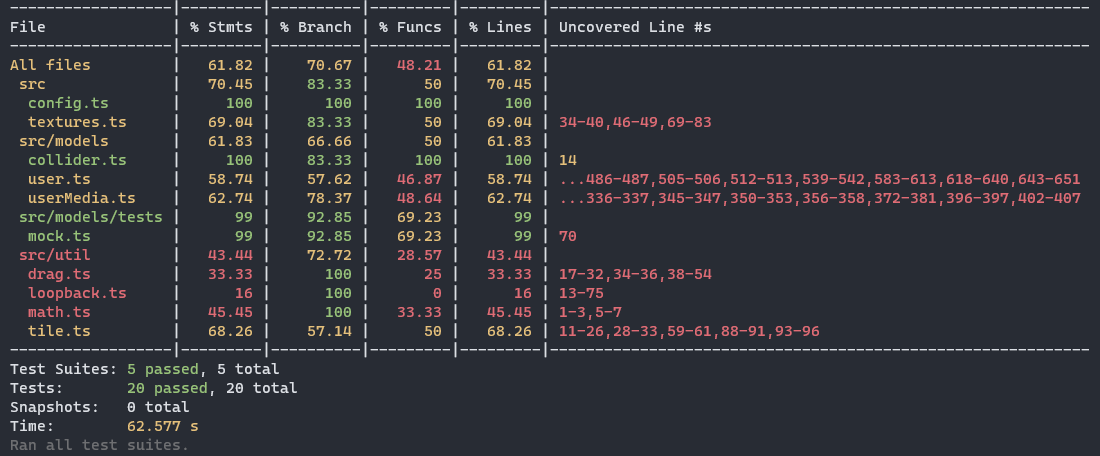Image resolution: width=1100 pixels, height=456 pixels.
Task: Click the 'File' column header
Action: [27, 27]
